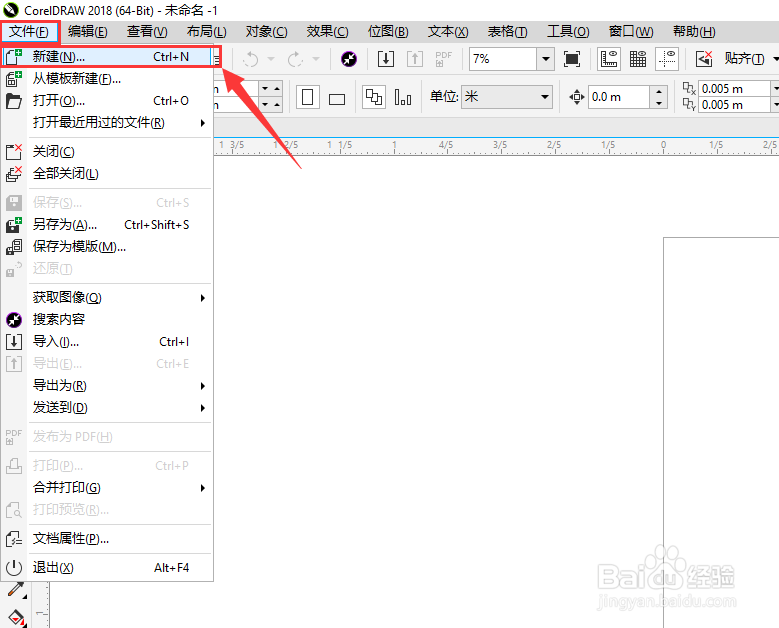
Task: Choose 搜索内容 menu entry
Action: click(x=108, y=319)
